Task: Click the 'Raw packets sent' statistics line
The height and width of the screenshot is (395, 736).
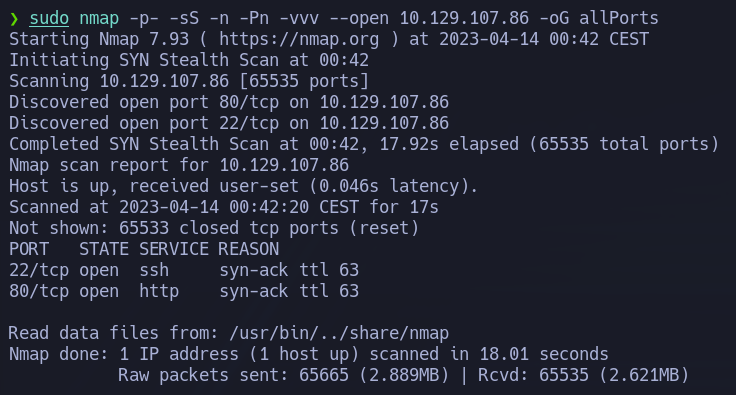Action: tap(403, 375)
